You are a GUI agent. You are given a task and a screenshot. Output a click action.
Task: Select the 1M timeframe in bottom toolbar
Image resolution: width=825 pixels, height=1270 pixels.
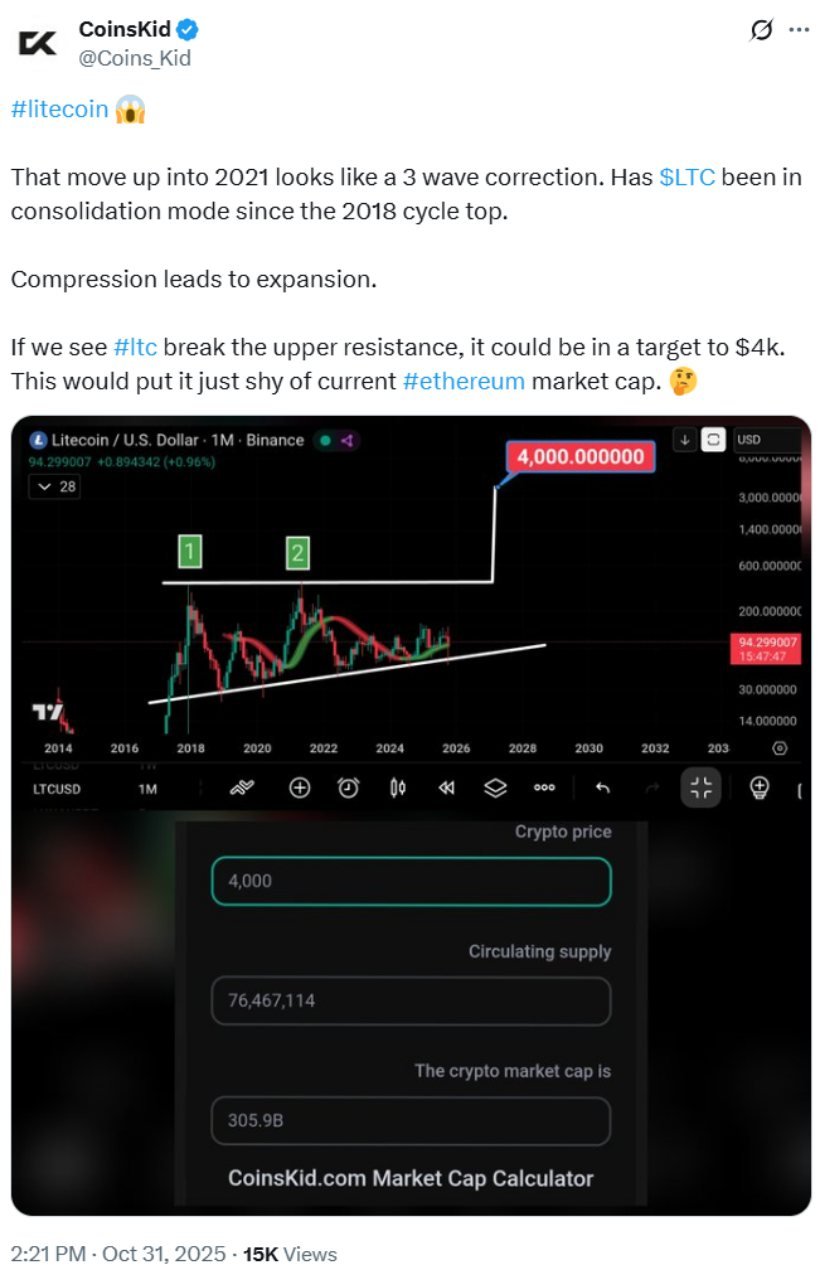tap(147, 789)
